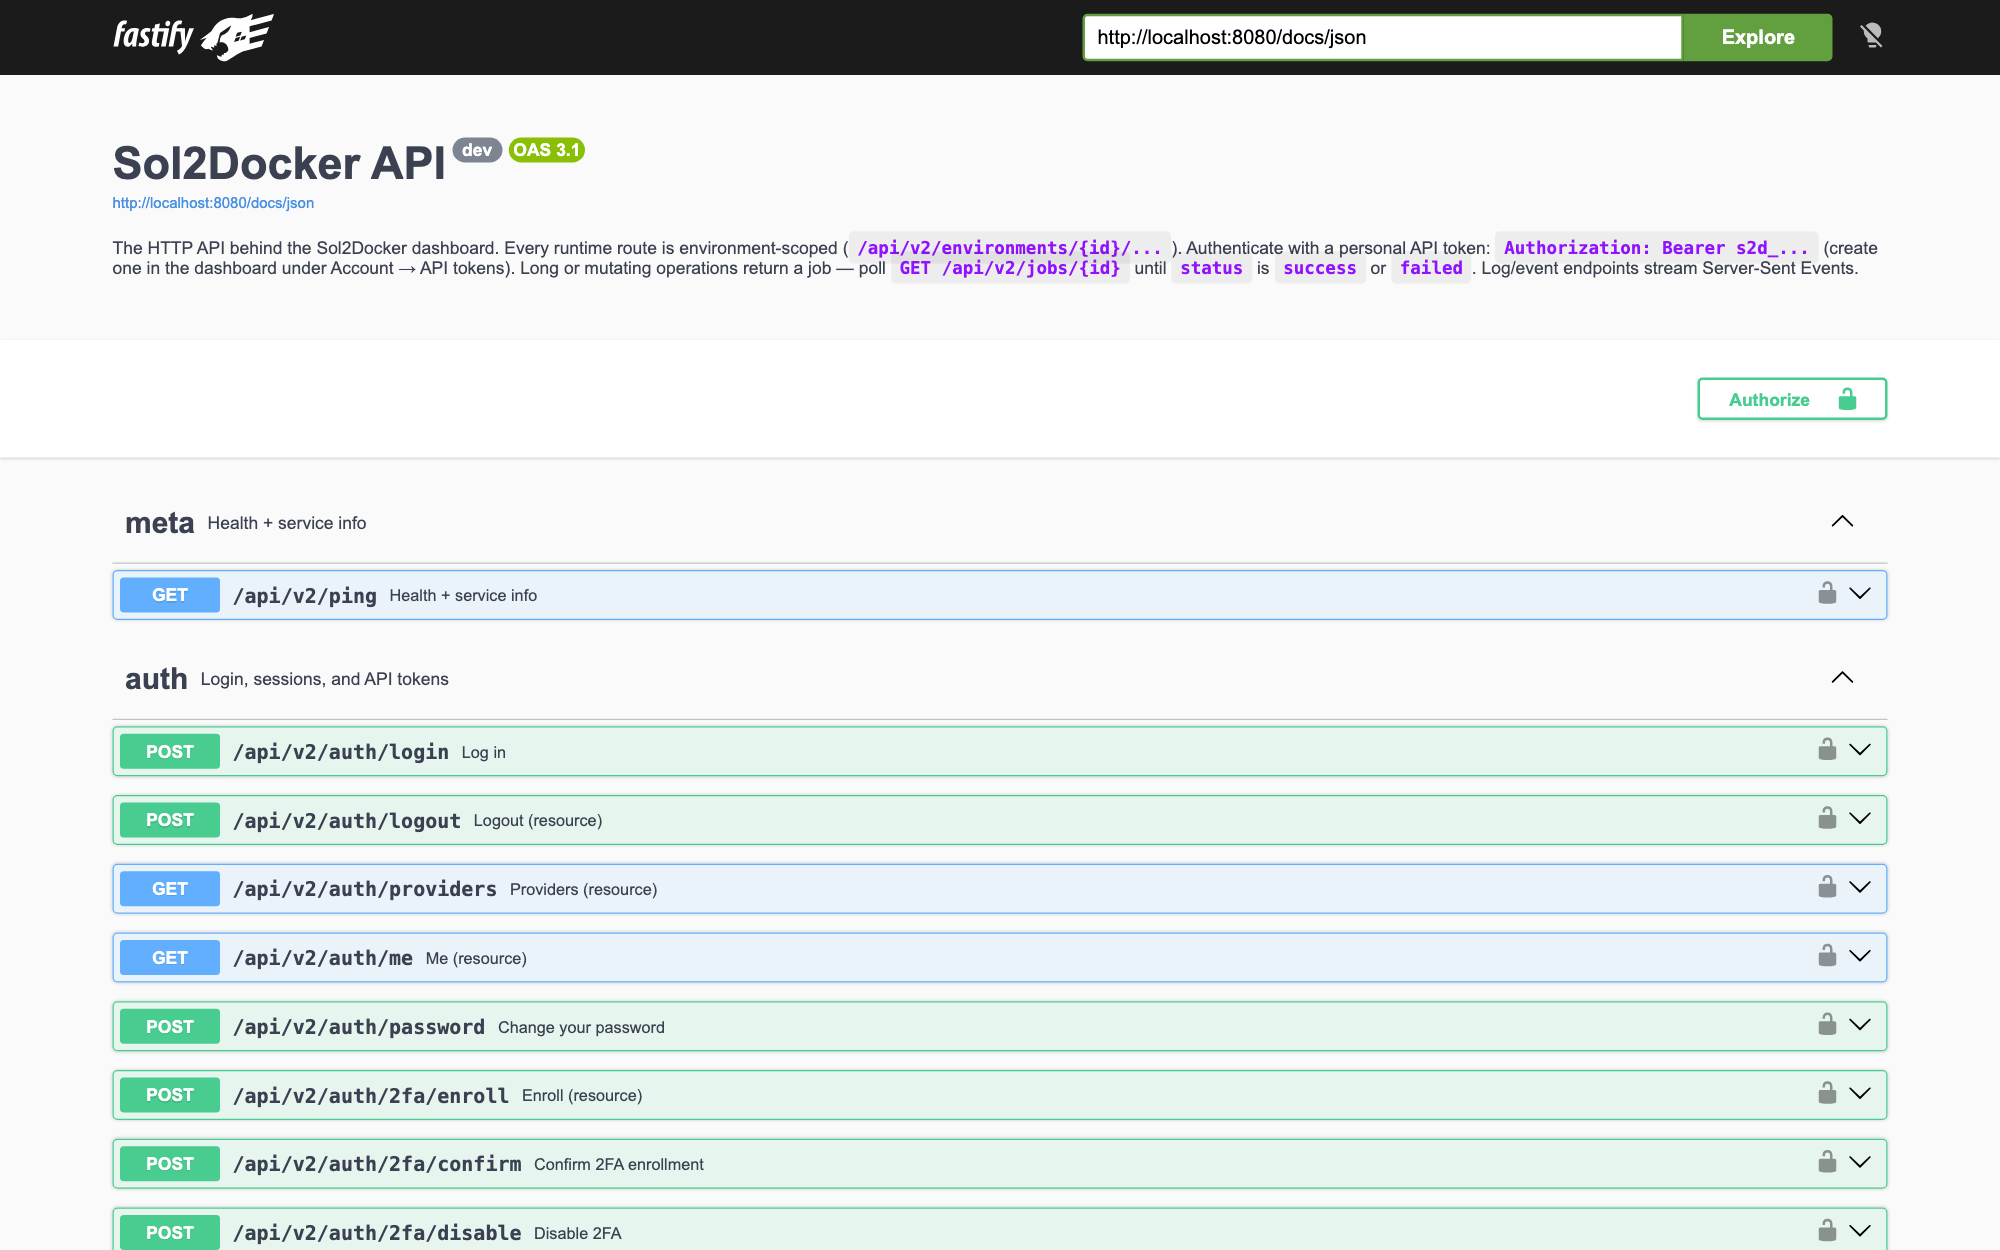The height and width of the screenshot is (1250, 2000).
Task: Click '/api/v2/environments/{id}/...' code snippet
Action: coord(1010,248)
